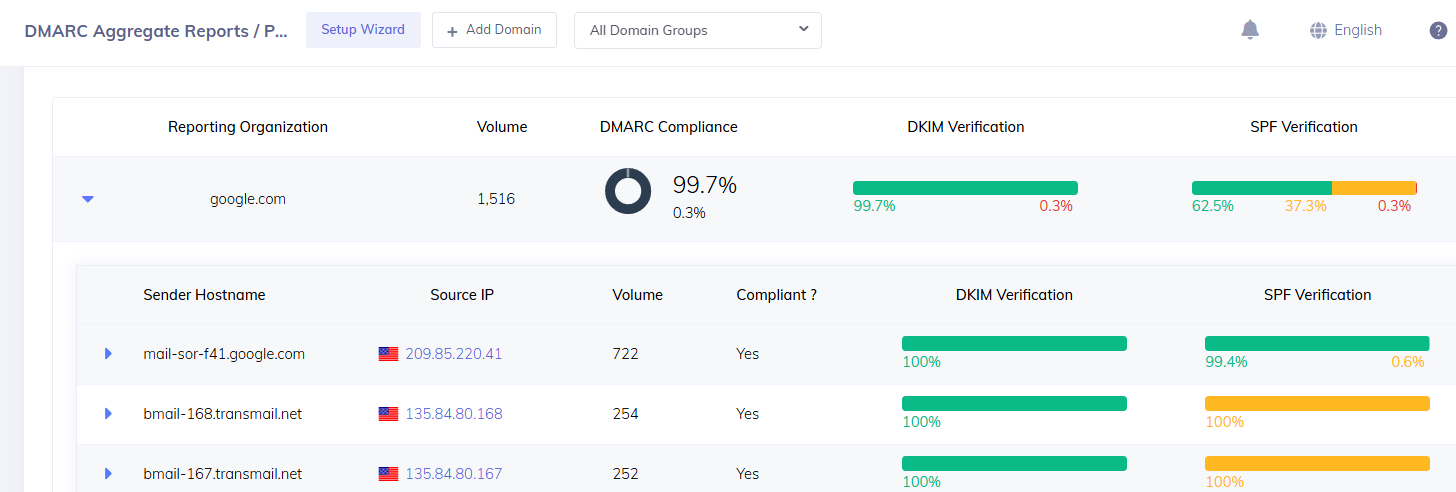1456x492 pixels.
Task: Click the US flag beside 209.85.220.41
Action: 388,354
